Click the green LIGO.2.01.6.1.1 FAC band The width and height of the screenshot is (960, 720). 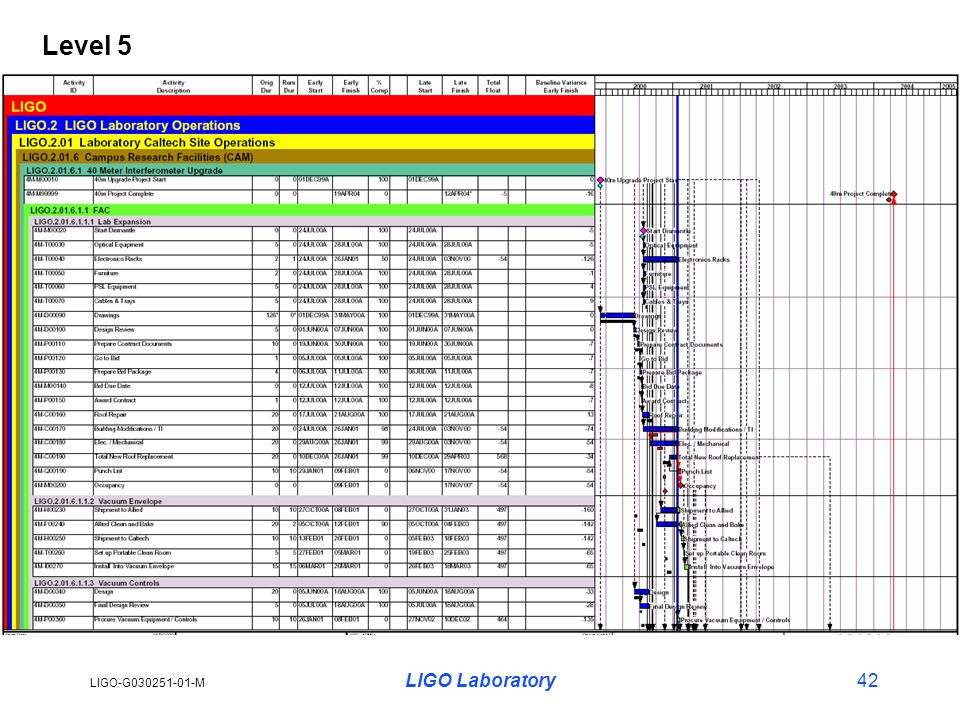(310, 210)
